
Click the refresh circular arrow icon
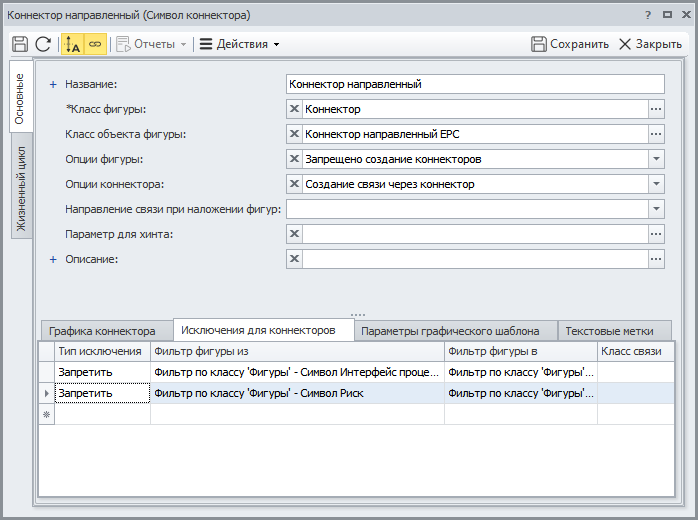click(x=43, y=44)
